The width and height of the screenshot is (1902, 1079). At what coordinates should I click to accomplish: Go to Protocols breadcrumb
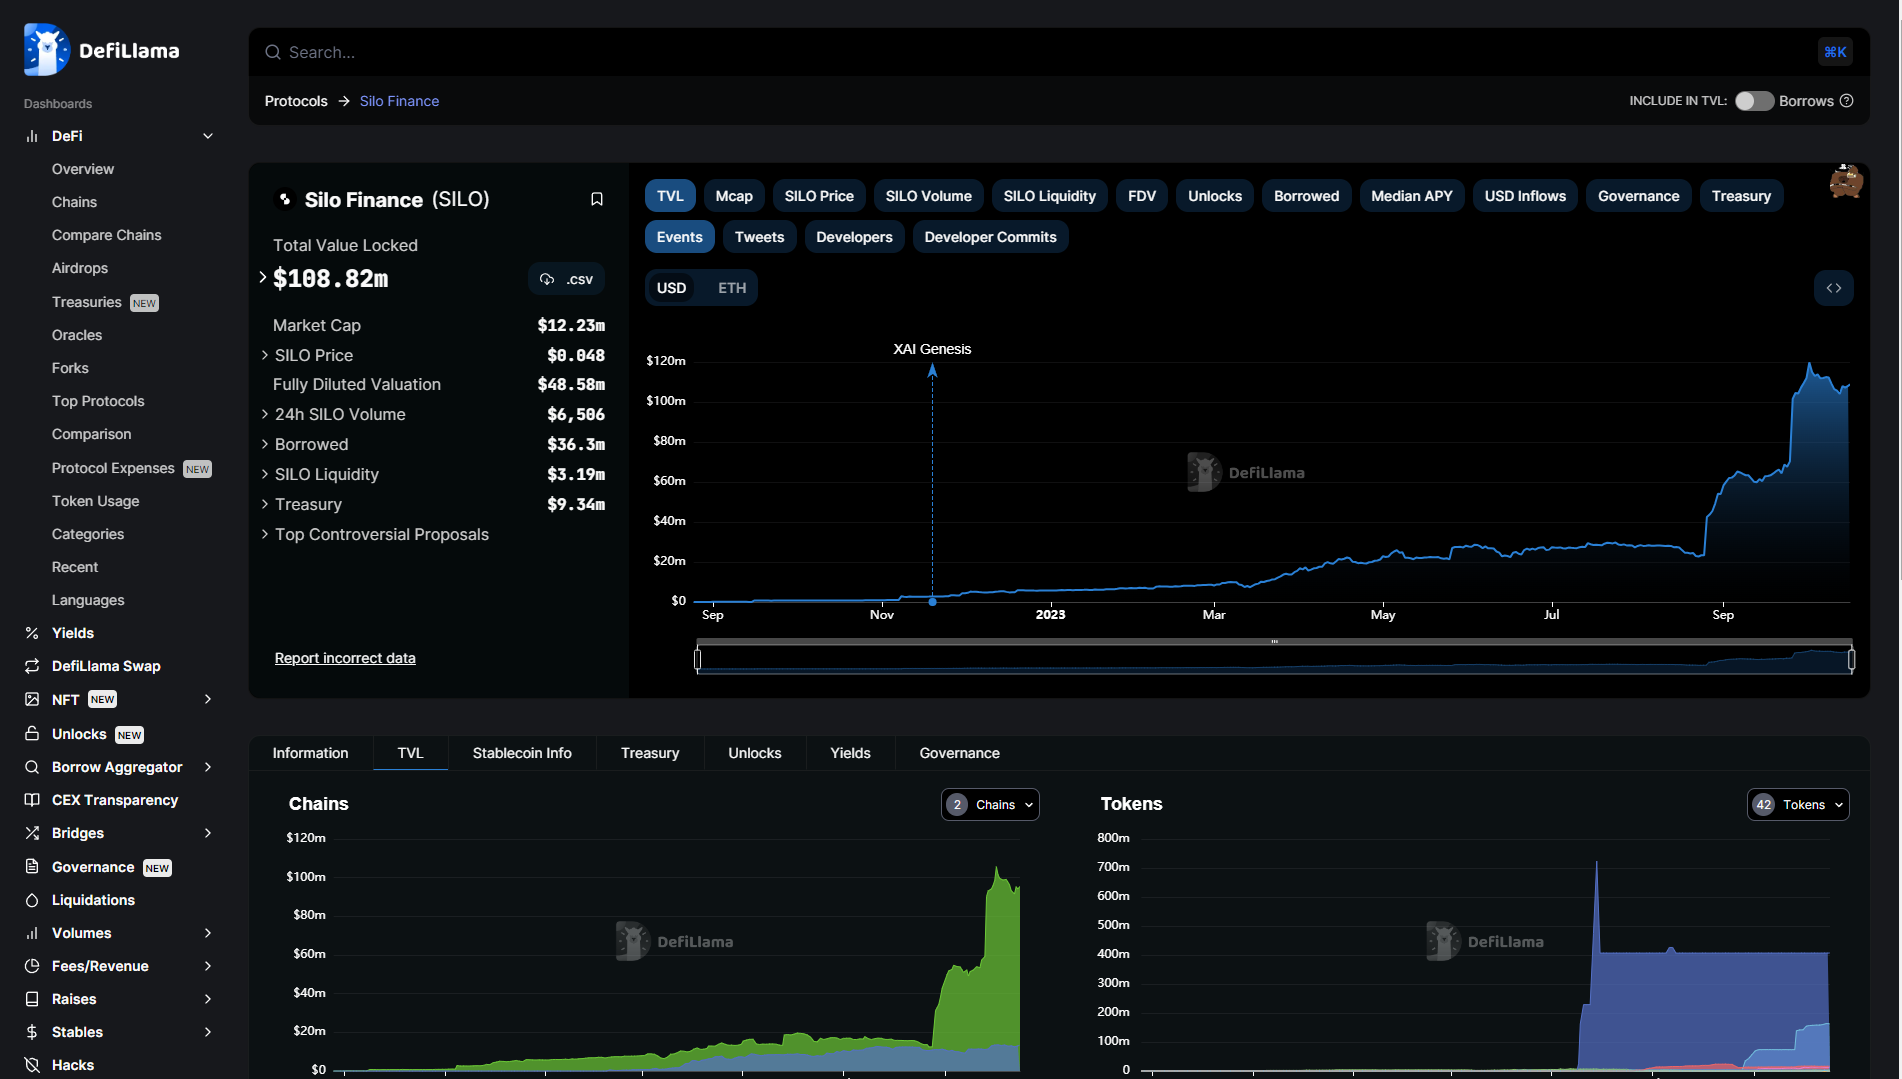[x=296, y=101]
